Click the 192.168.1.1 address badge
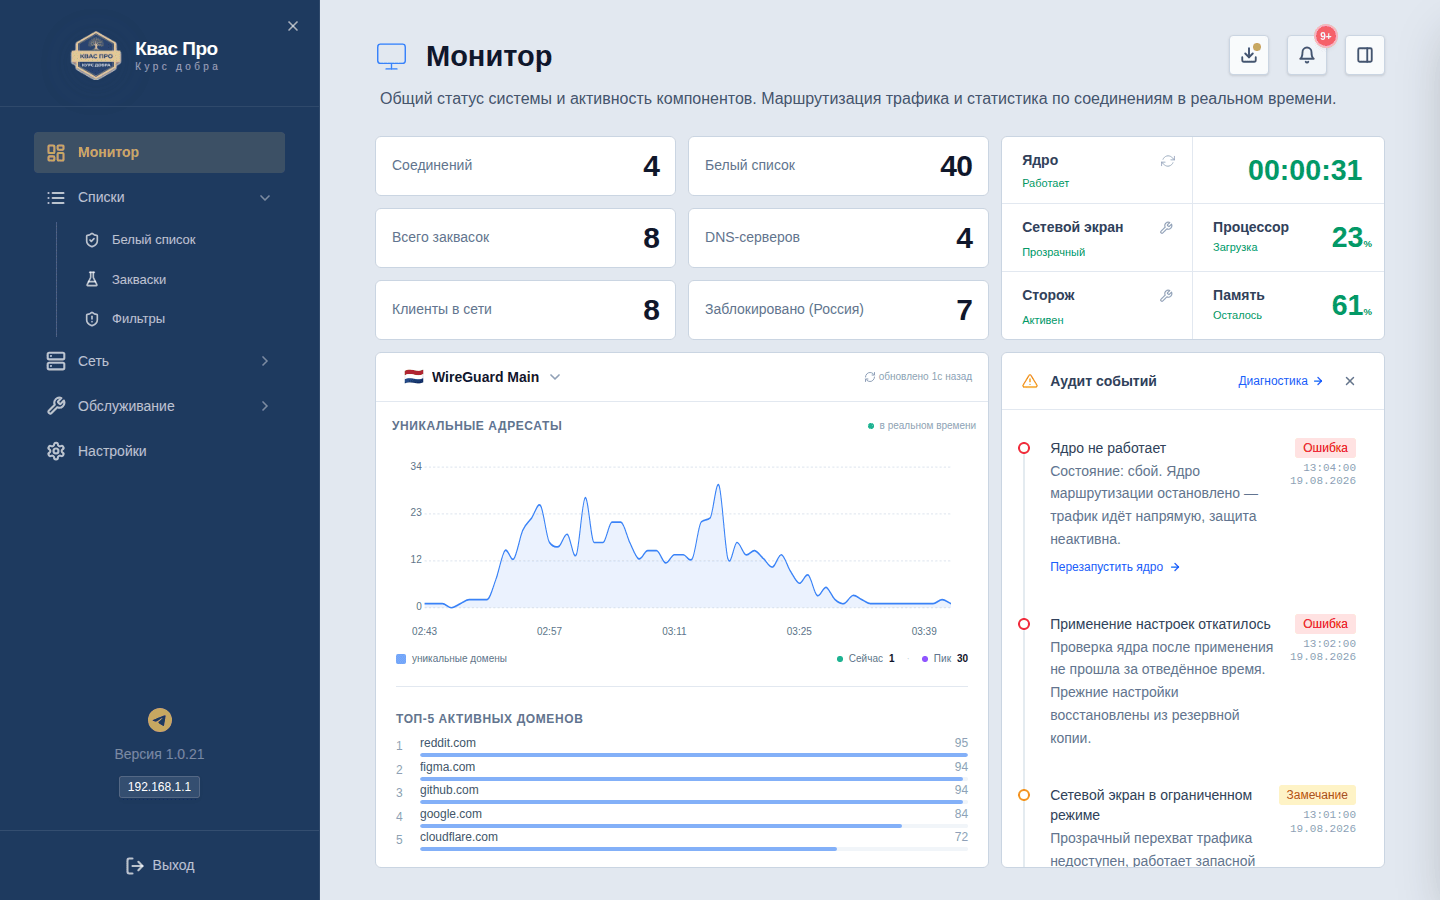This screenshot has width=1440, height=900. tap(160, 787)
